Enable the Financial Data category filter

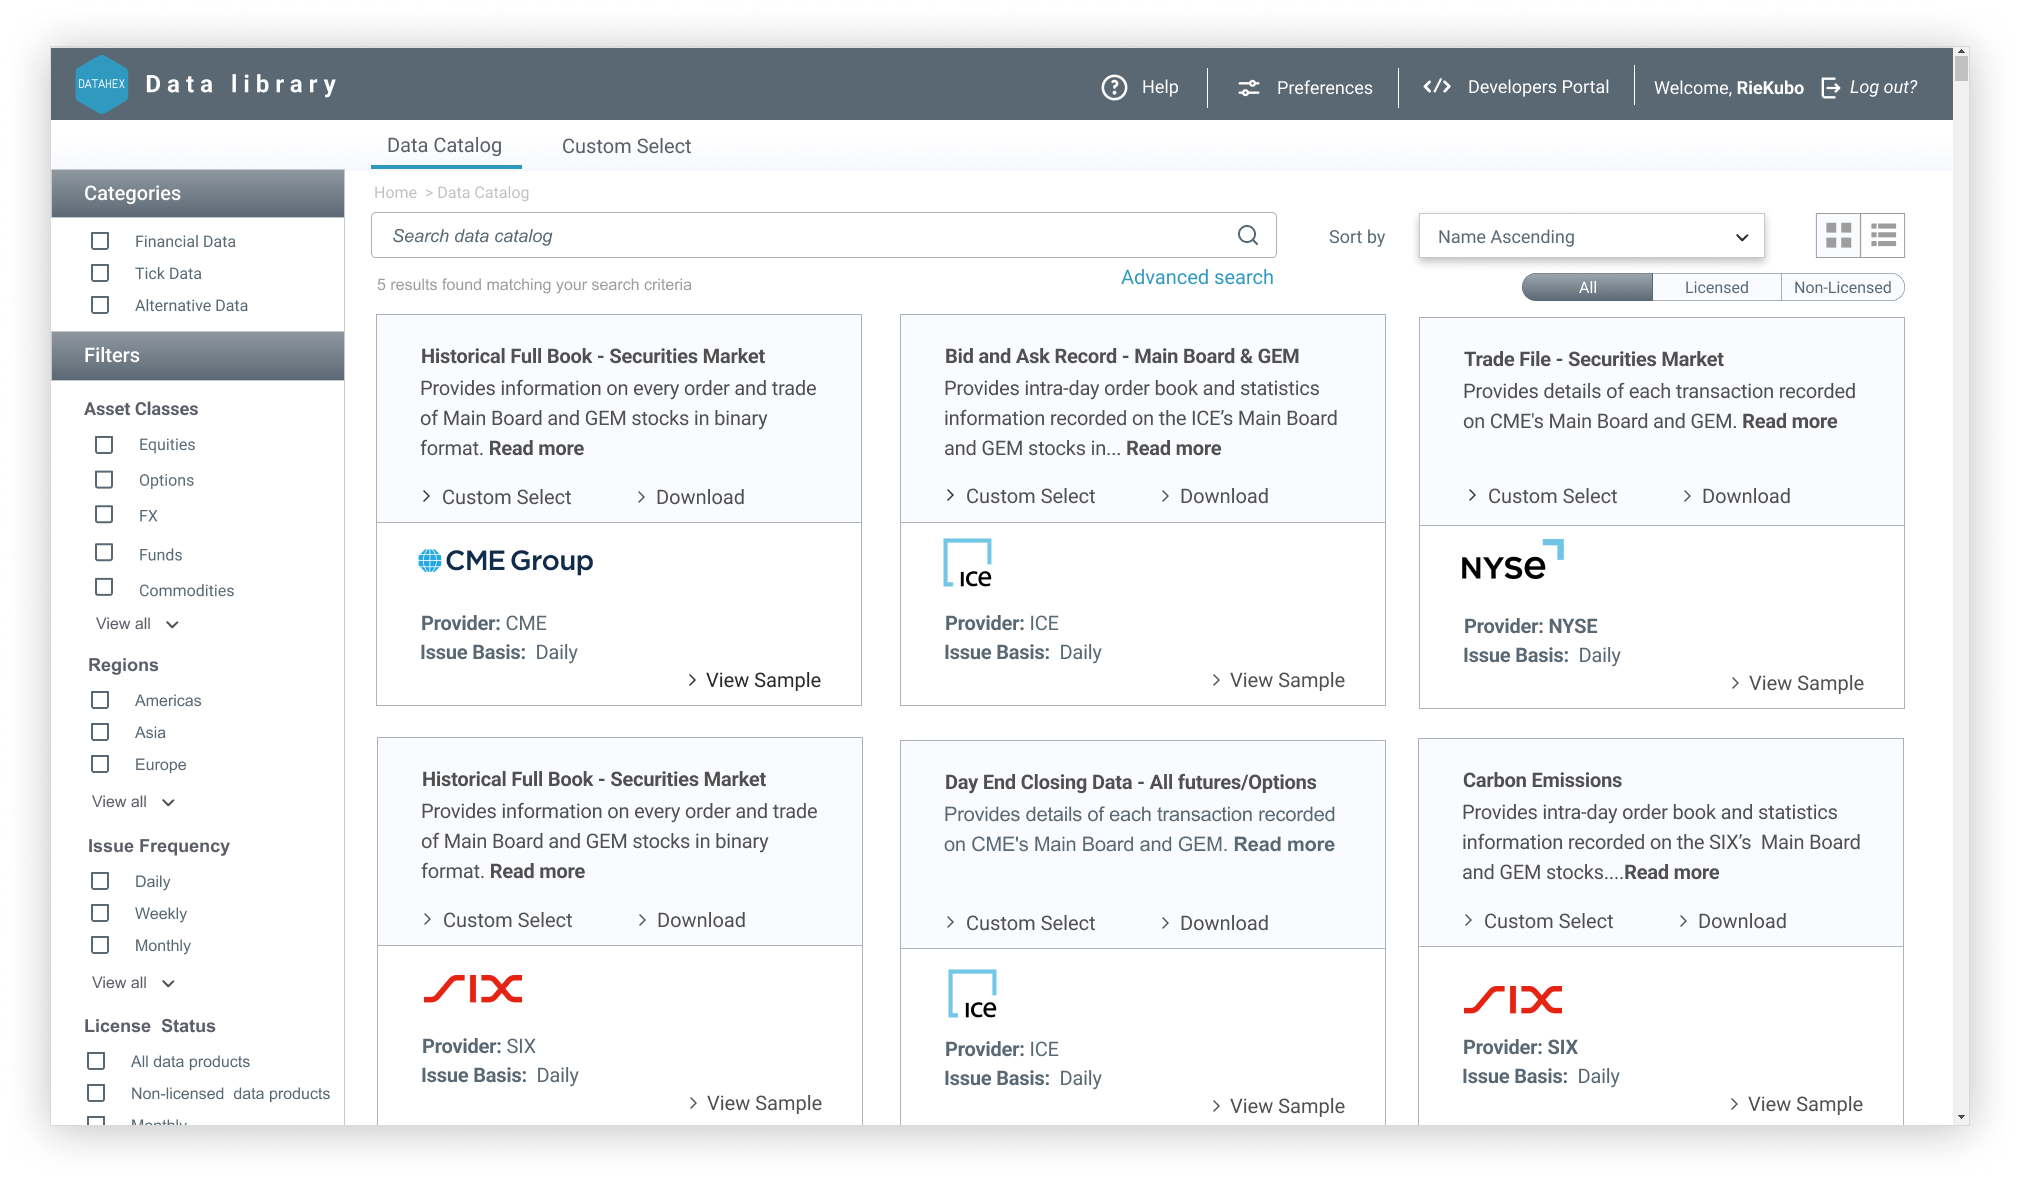pyautogui.click(x=99, y=241)
